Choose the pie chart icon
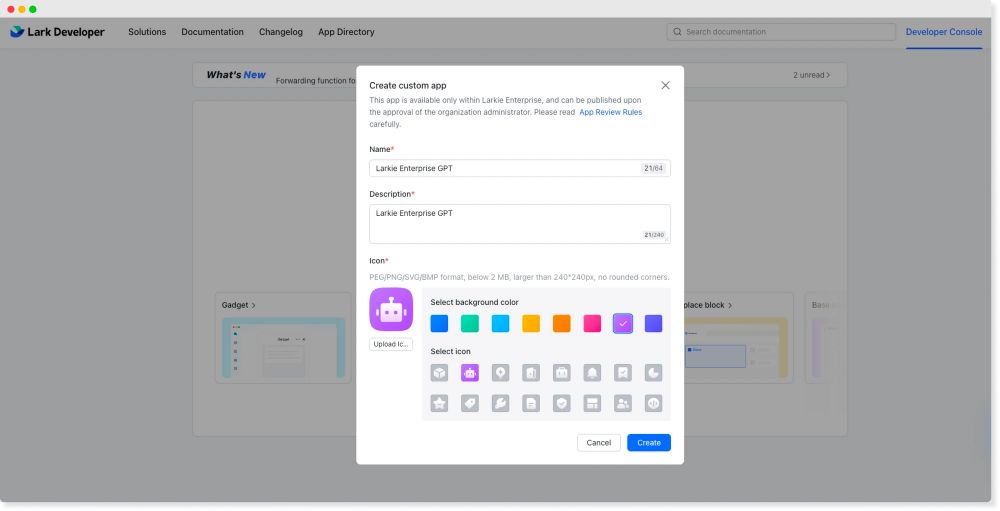 pyautogui.click(x=653, y=372)
